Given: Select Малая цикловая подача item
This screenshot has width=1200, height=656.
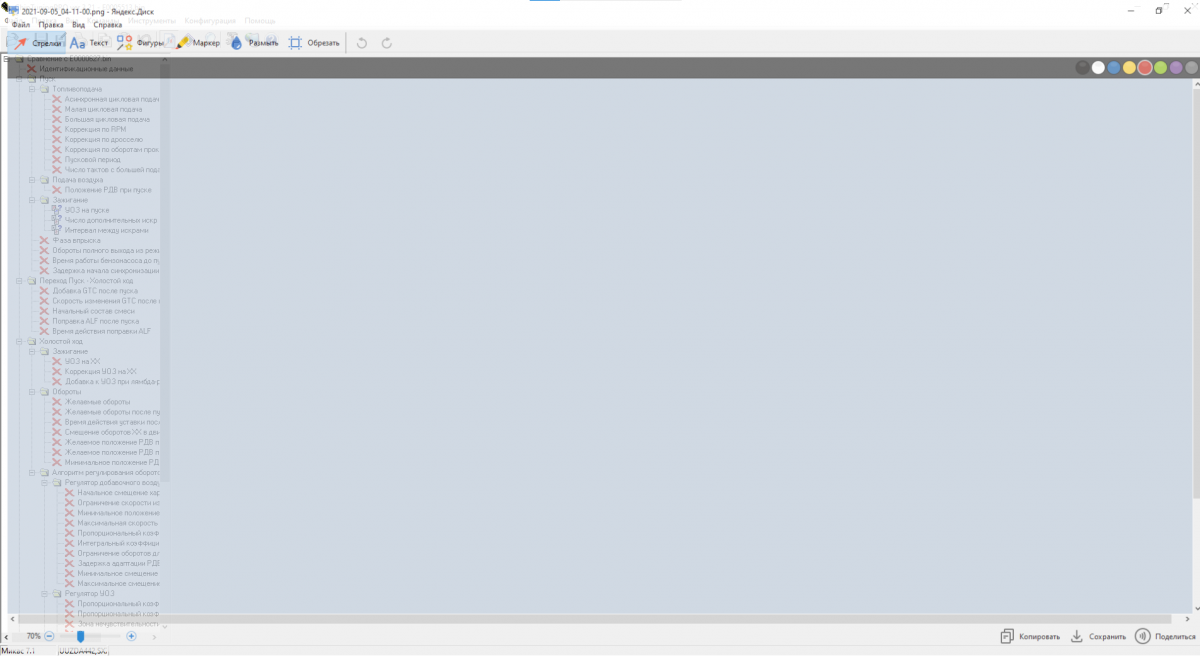Looking at the screenshot, I should click(x=103, y=109).
